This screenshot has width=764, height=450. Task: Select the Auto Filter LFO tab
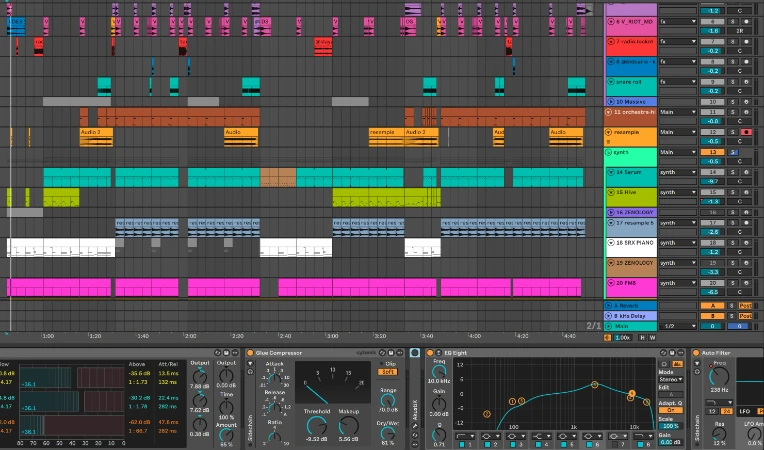(x=745, y=412)
